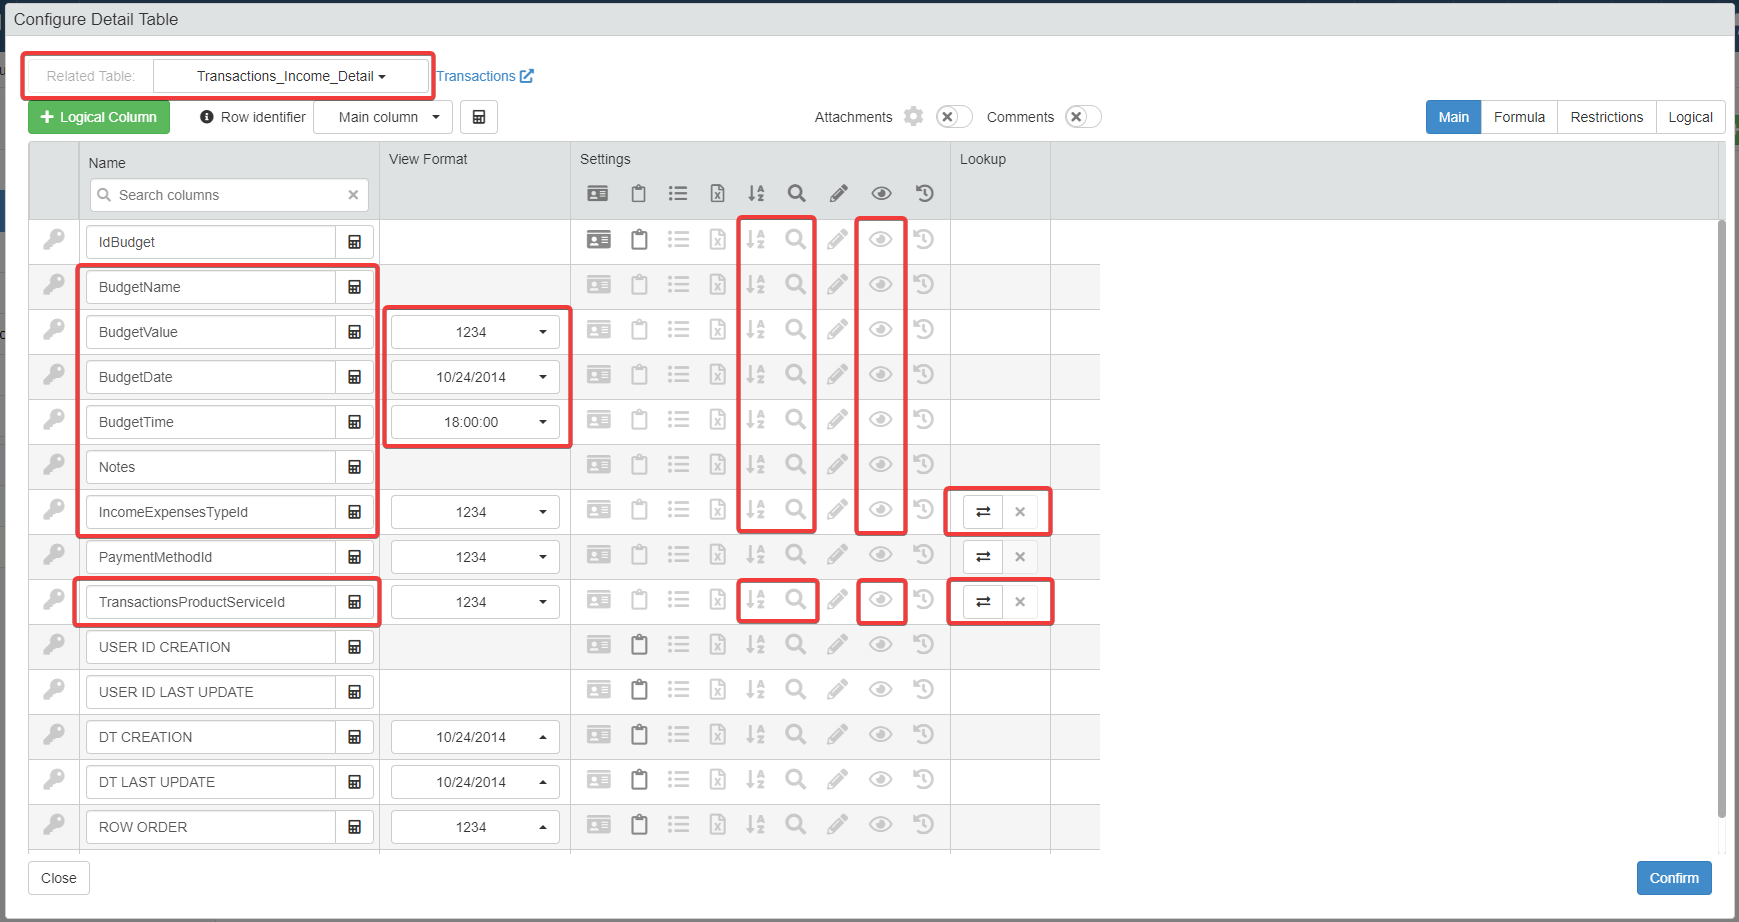Open the BudgetDate view format dropdown

pos(474,377)
